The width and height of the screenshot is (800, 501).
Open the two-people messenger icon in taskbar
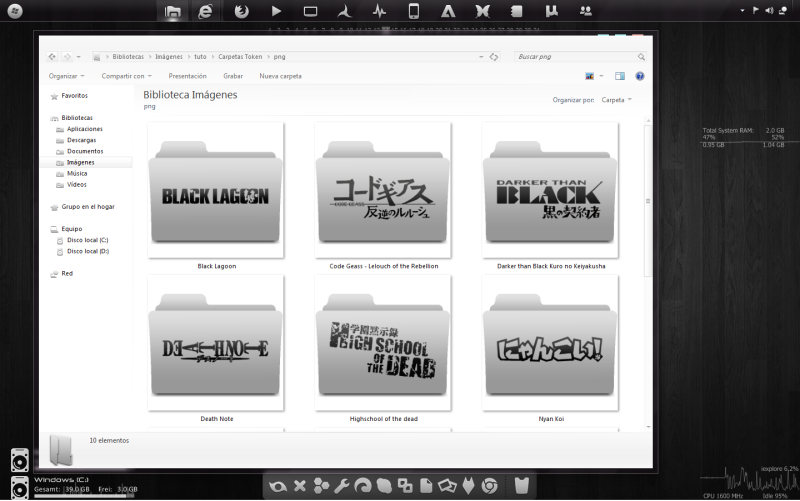coord(586,11)
